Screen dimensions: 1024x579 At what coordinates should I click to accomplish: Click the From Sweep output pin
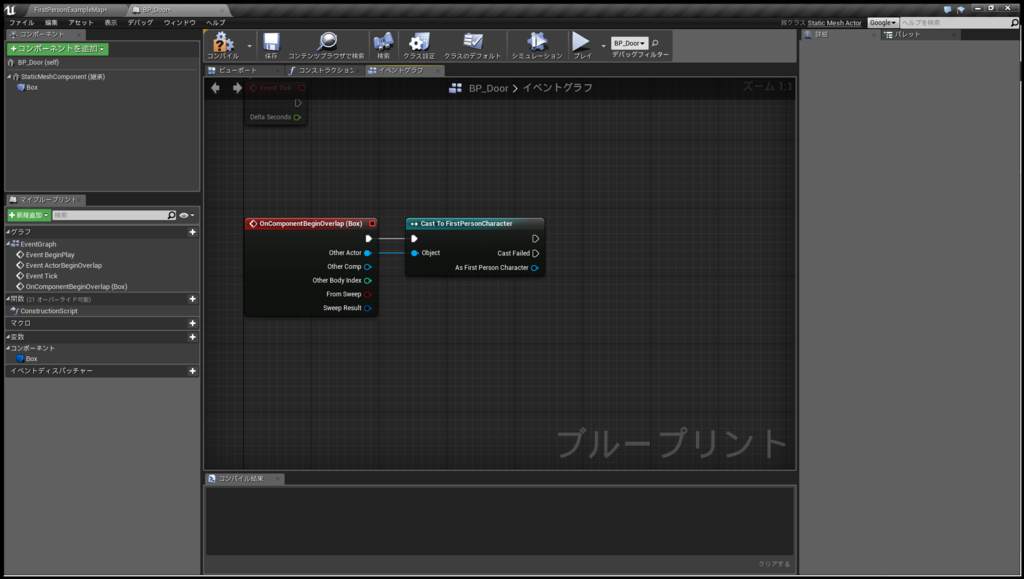pos(368,294)
